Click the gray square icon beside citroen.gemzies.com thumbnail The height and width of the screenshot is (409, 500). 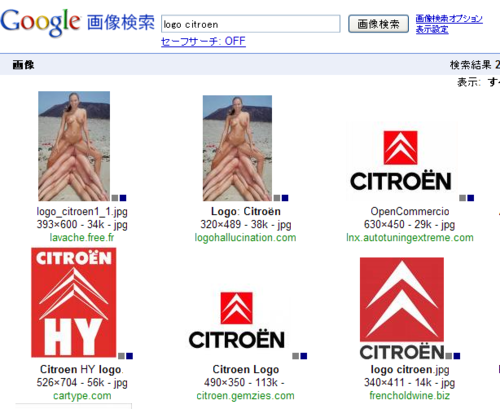[x=295, y=356]
